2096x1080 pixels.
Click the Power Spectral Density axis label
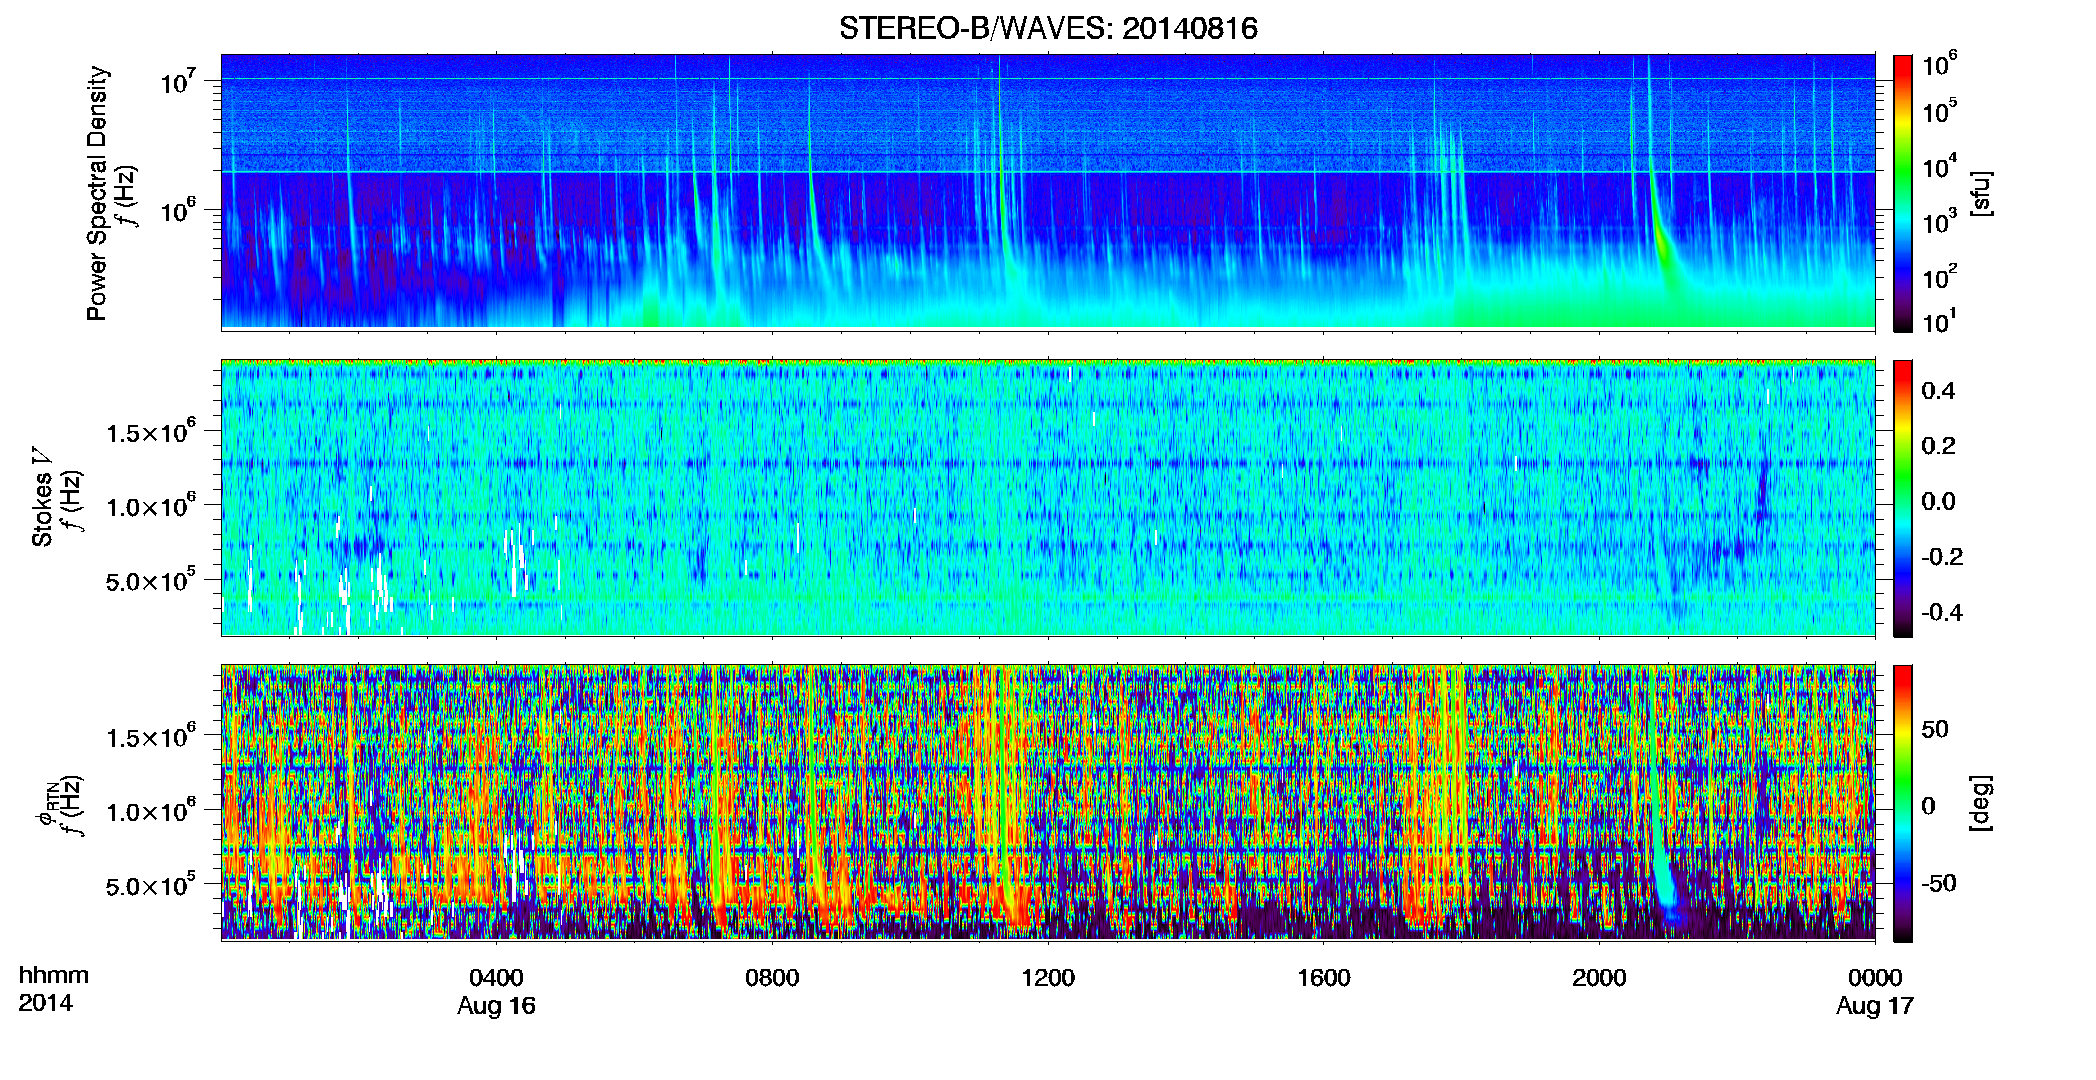point(97,193)
